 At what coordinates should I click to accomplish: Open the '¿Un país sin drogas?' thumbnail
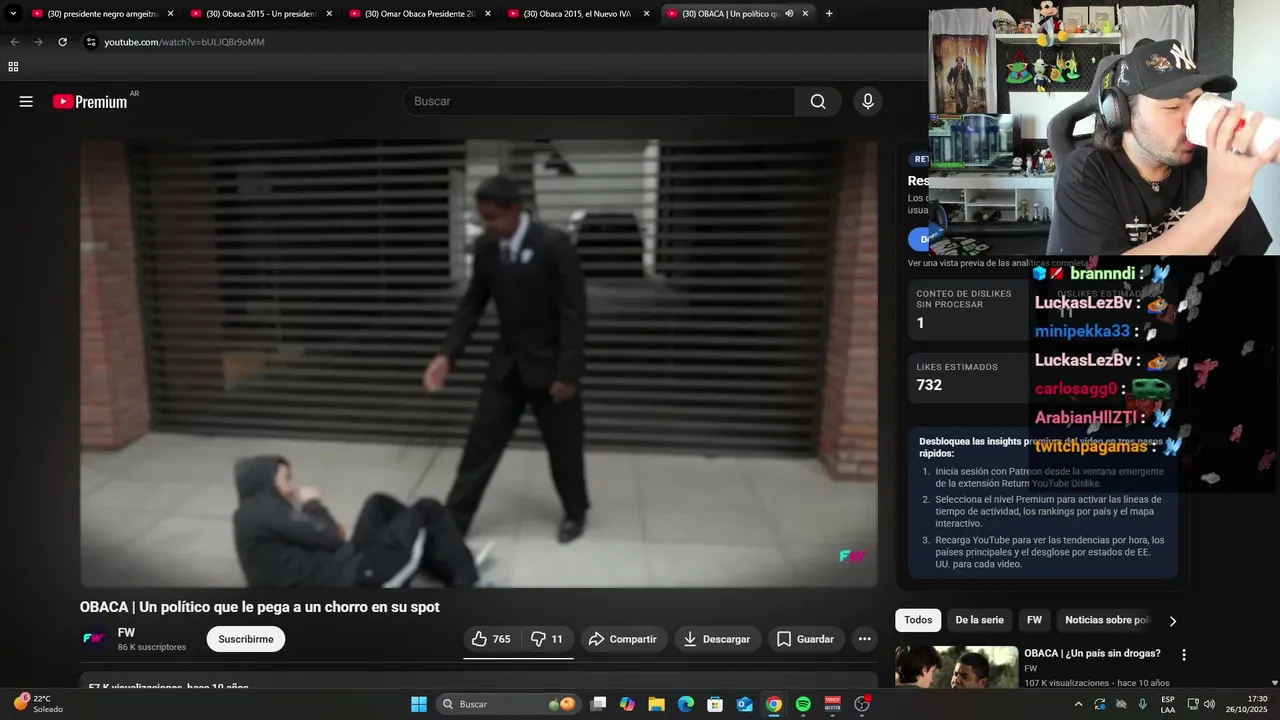click(956, 667)
